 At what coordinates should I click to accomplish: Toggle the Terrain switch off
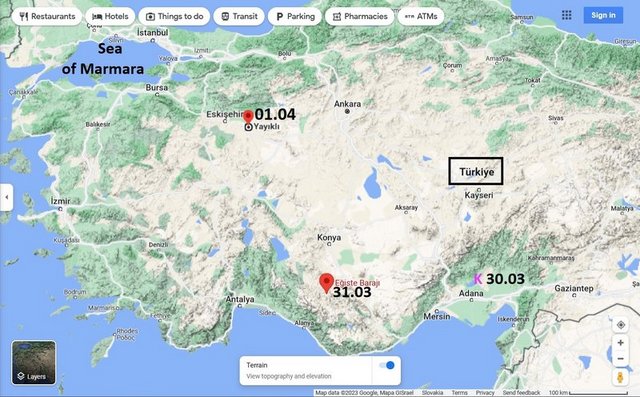(387, 365)
